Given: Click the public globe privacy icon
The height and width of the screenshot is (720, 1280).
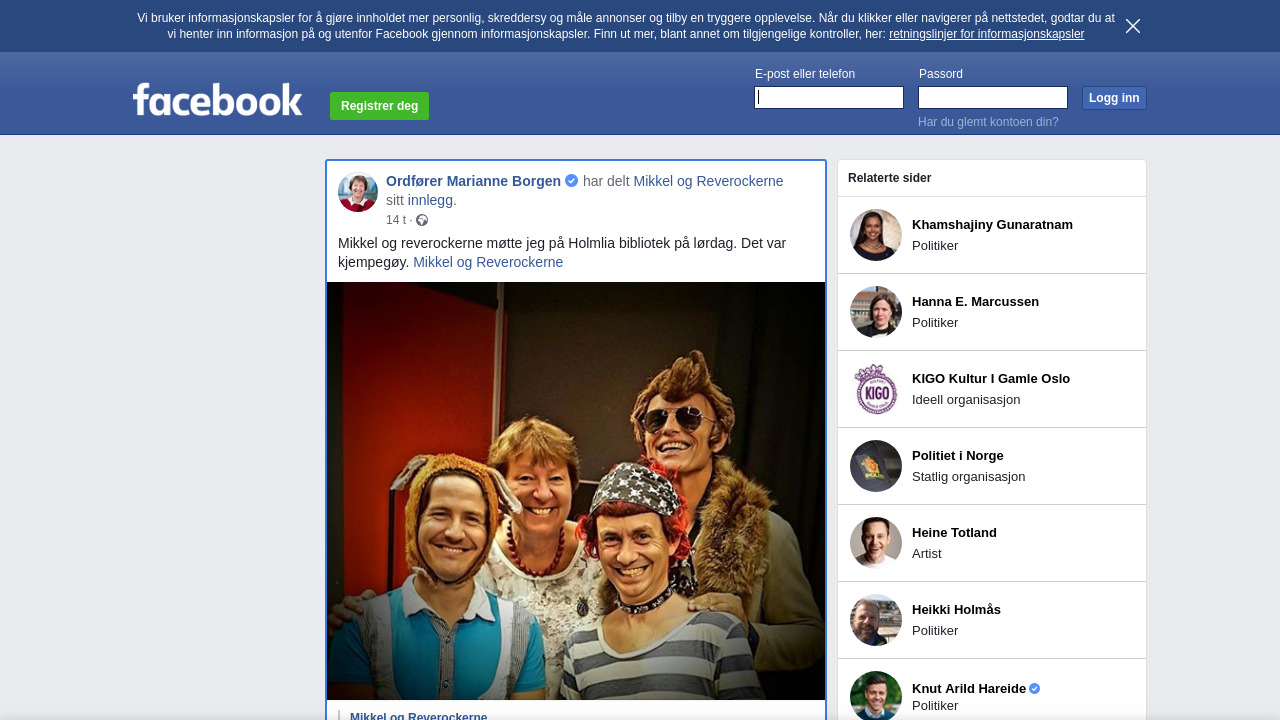Looking at the screenshot, I should 422,220.
